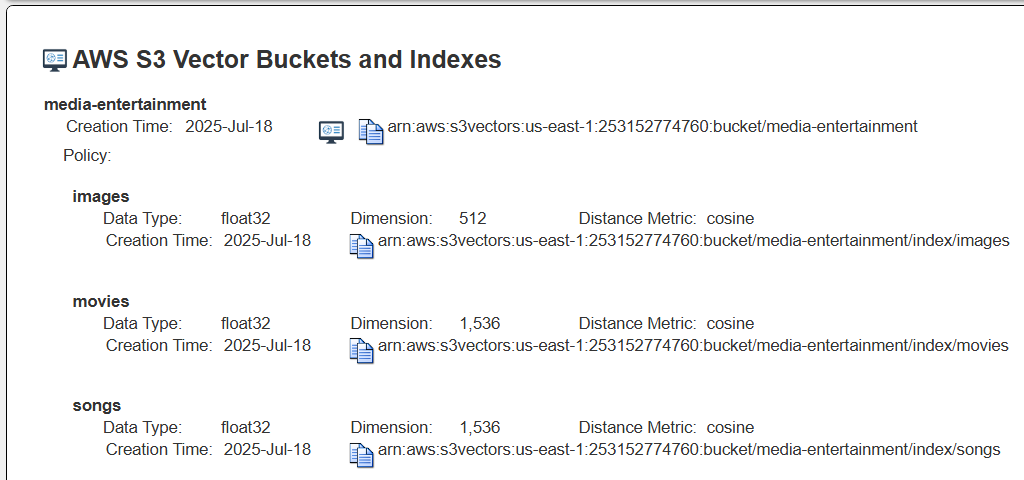Click the ARN text ending in index/songs
This screenshot has width=1024, height=480.
tap(688, 449)
